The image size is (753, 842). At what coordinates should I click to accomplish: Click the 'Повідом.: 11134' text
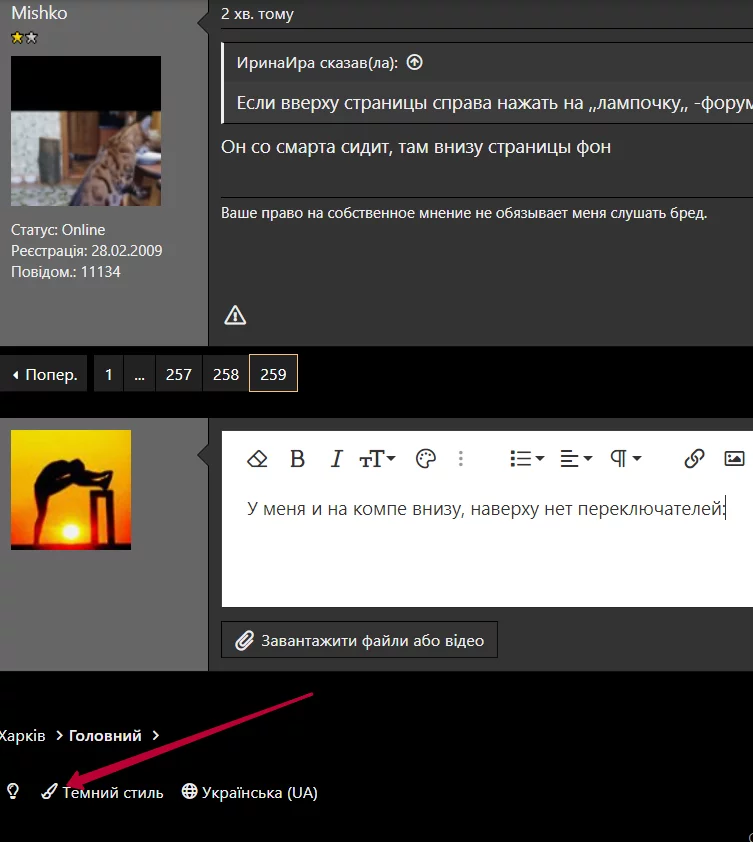point(66,272)
